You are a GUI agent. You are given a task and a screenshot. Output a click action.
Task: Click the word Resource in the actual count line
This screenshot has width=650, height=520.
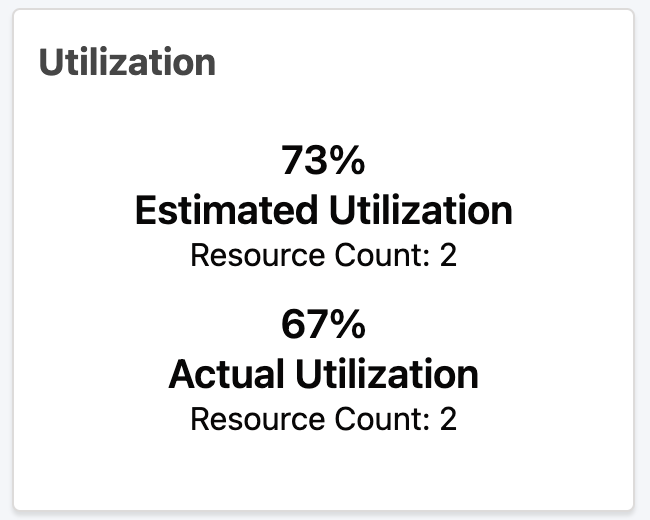(258, 419)
